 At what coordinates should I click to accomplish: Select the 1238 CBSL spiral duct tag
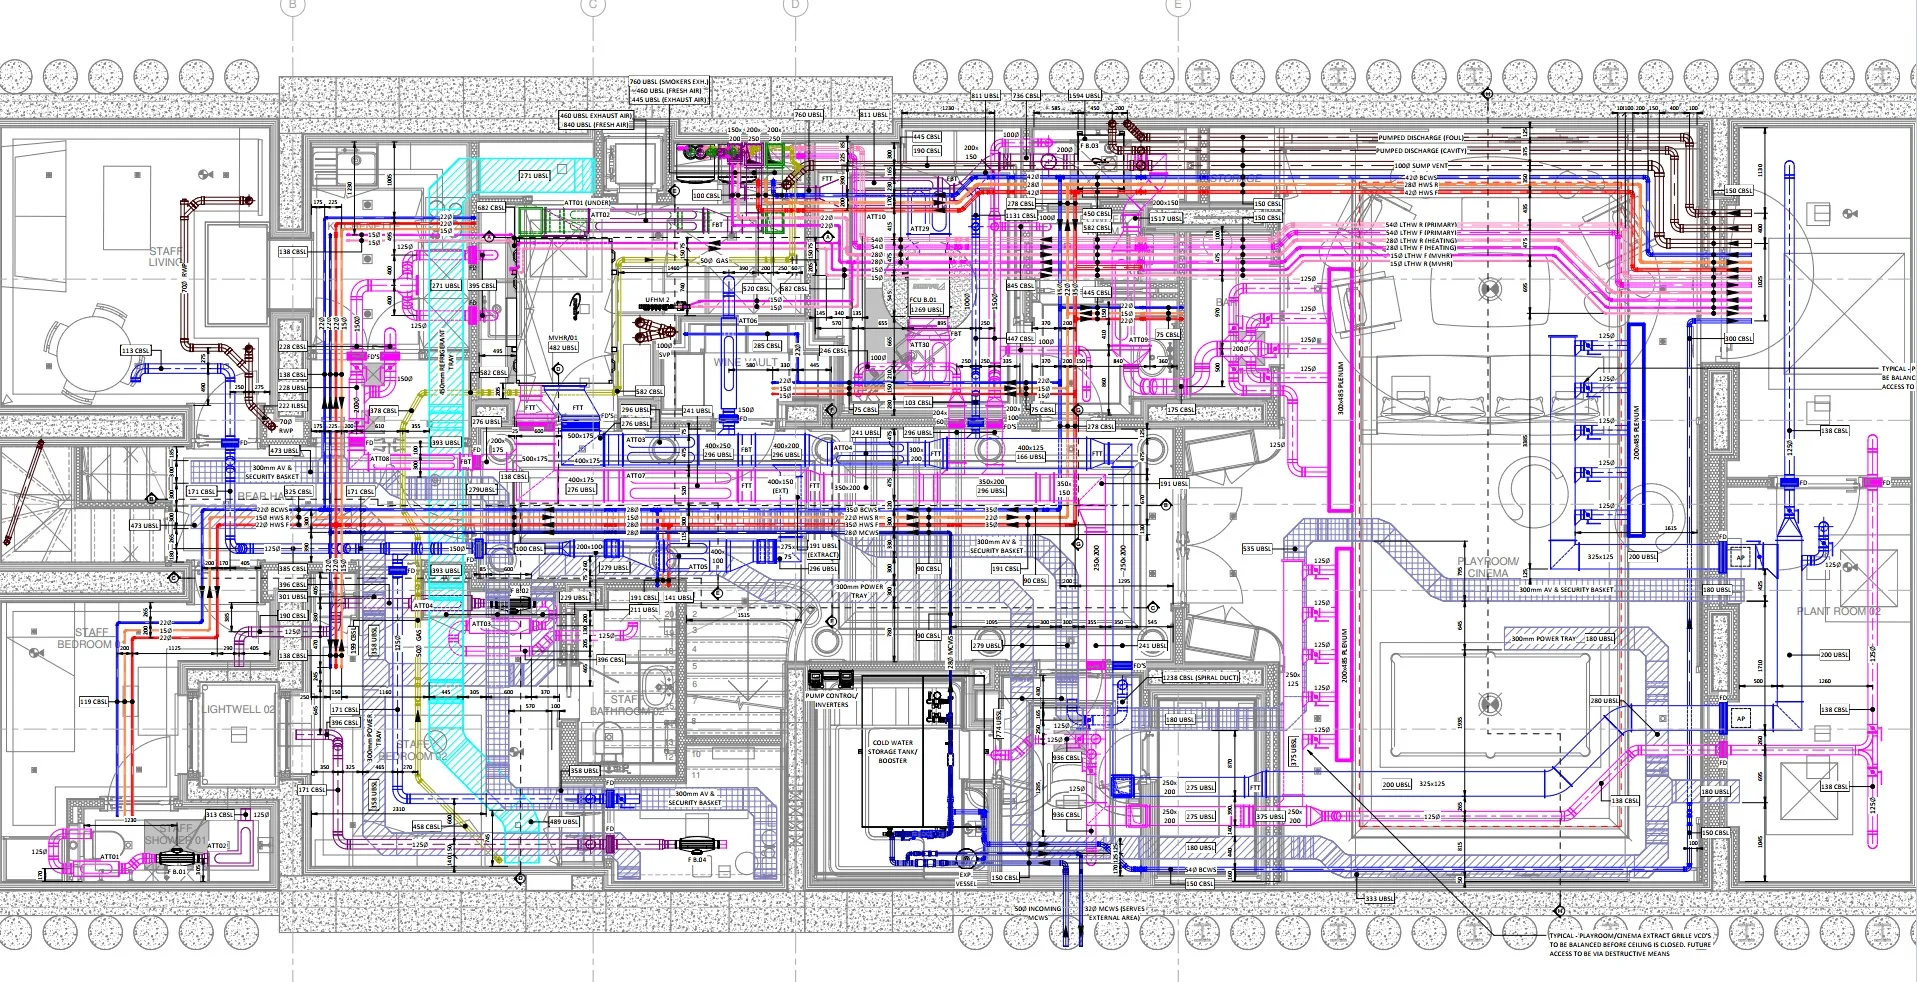[x=1200, y=678]
